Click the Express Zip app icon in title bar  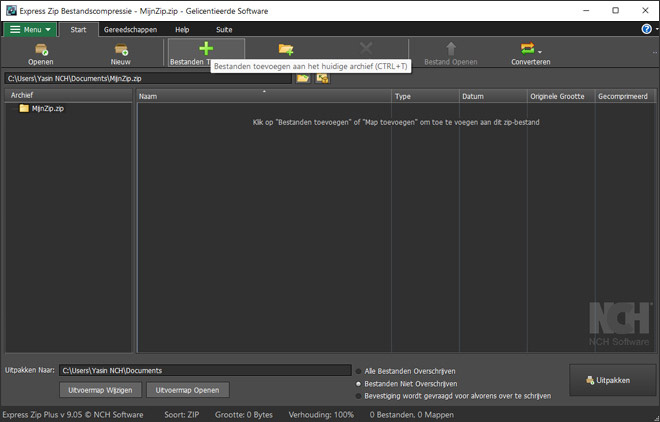11,11
